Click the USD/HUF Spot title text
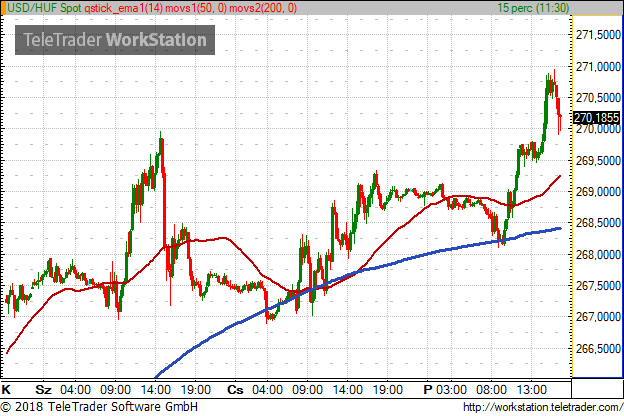The width and height of the screenshot is (624, 416). click(44, 8)
